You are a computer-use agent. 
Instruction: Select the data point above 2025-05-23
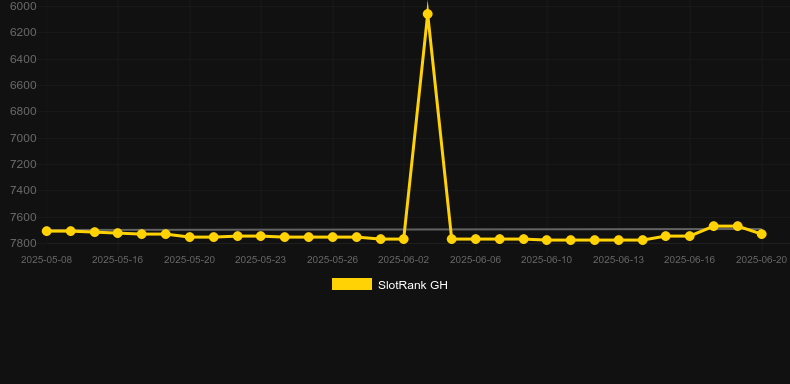click(x=260, y=236)
